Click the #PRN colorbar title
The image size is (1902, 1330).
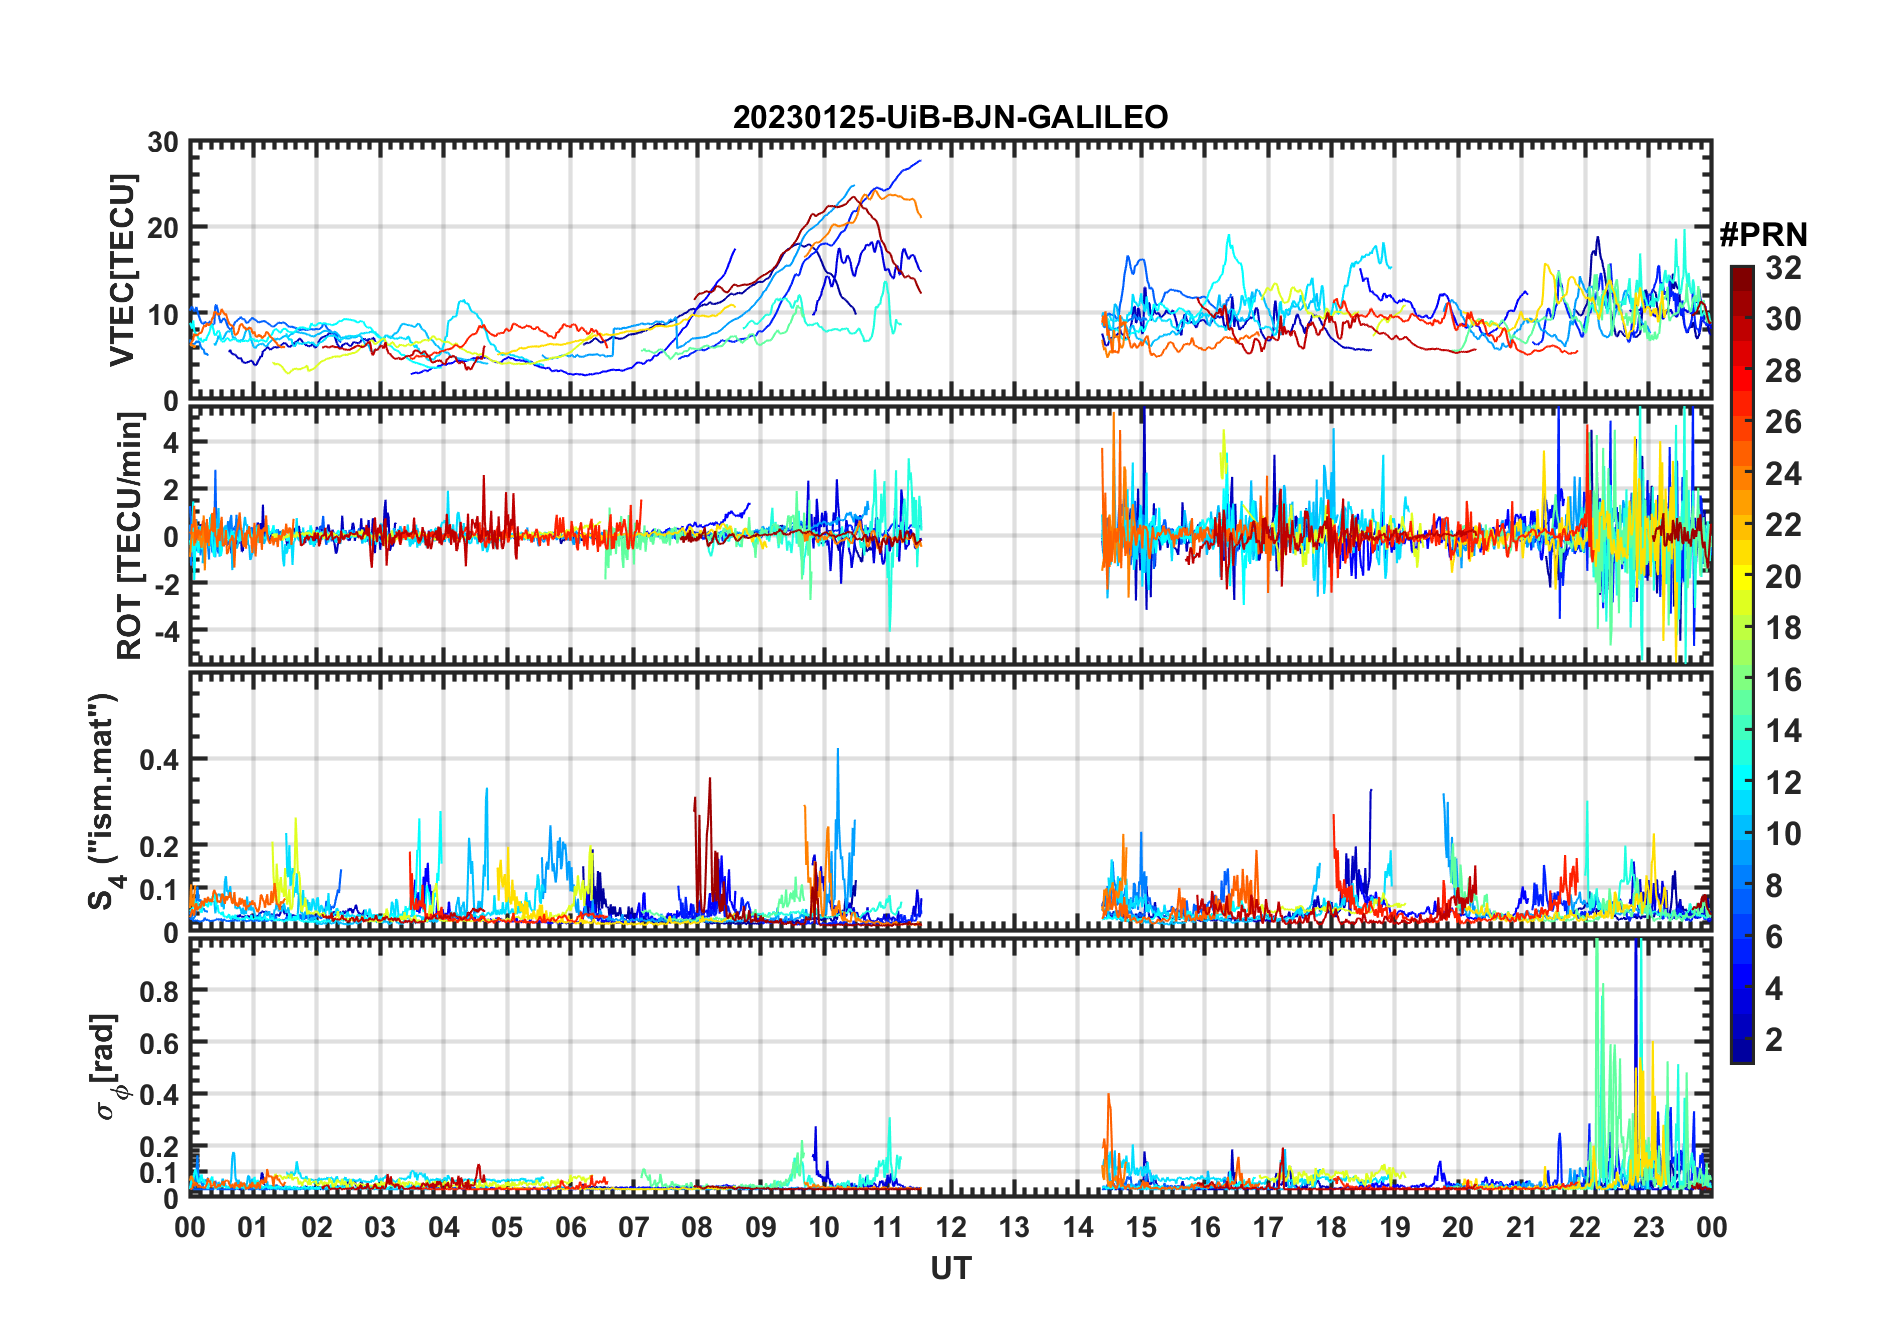coord(1763,235)
